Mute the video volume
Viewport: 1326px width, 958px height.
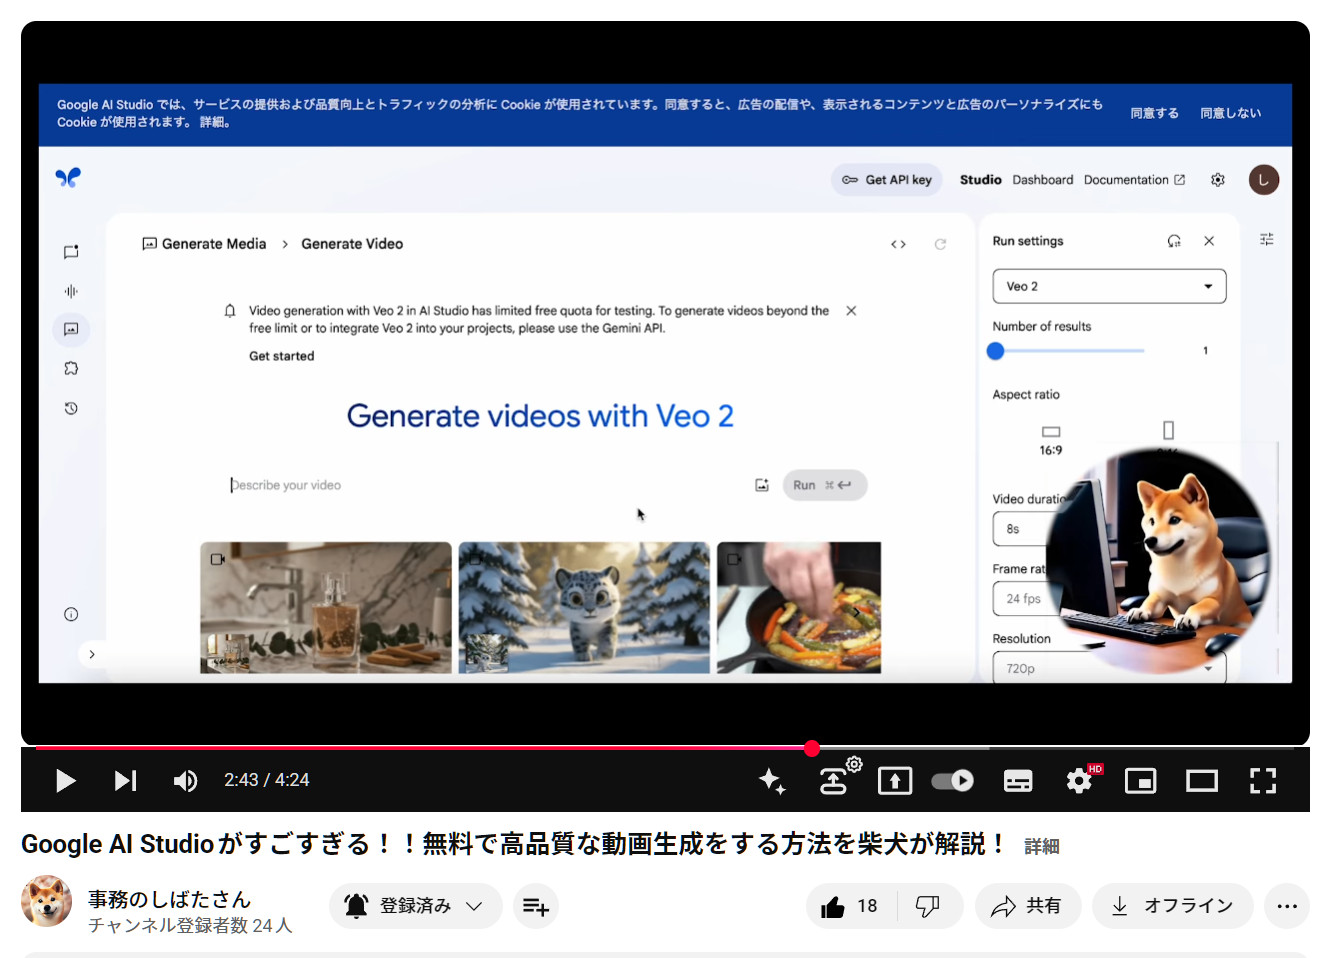185,780
